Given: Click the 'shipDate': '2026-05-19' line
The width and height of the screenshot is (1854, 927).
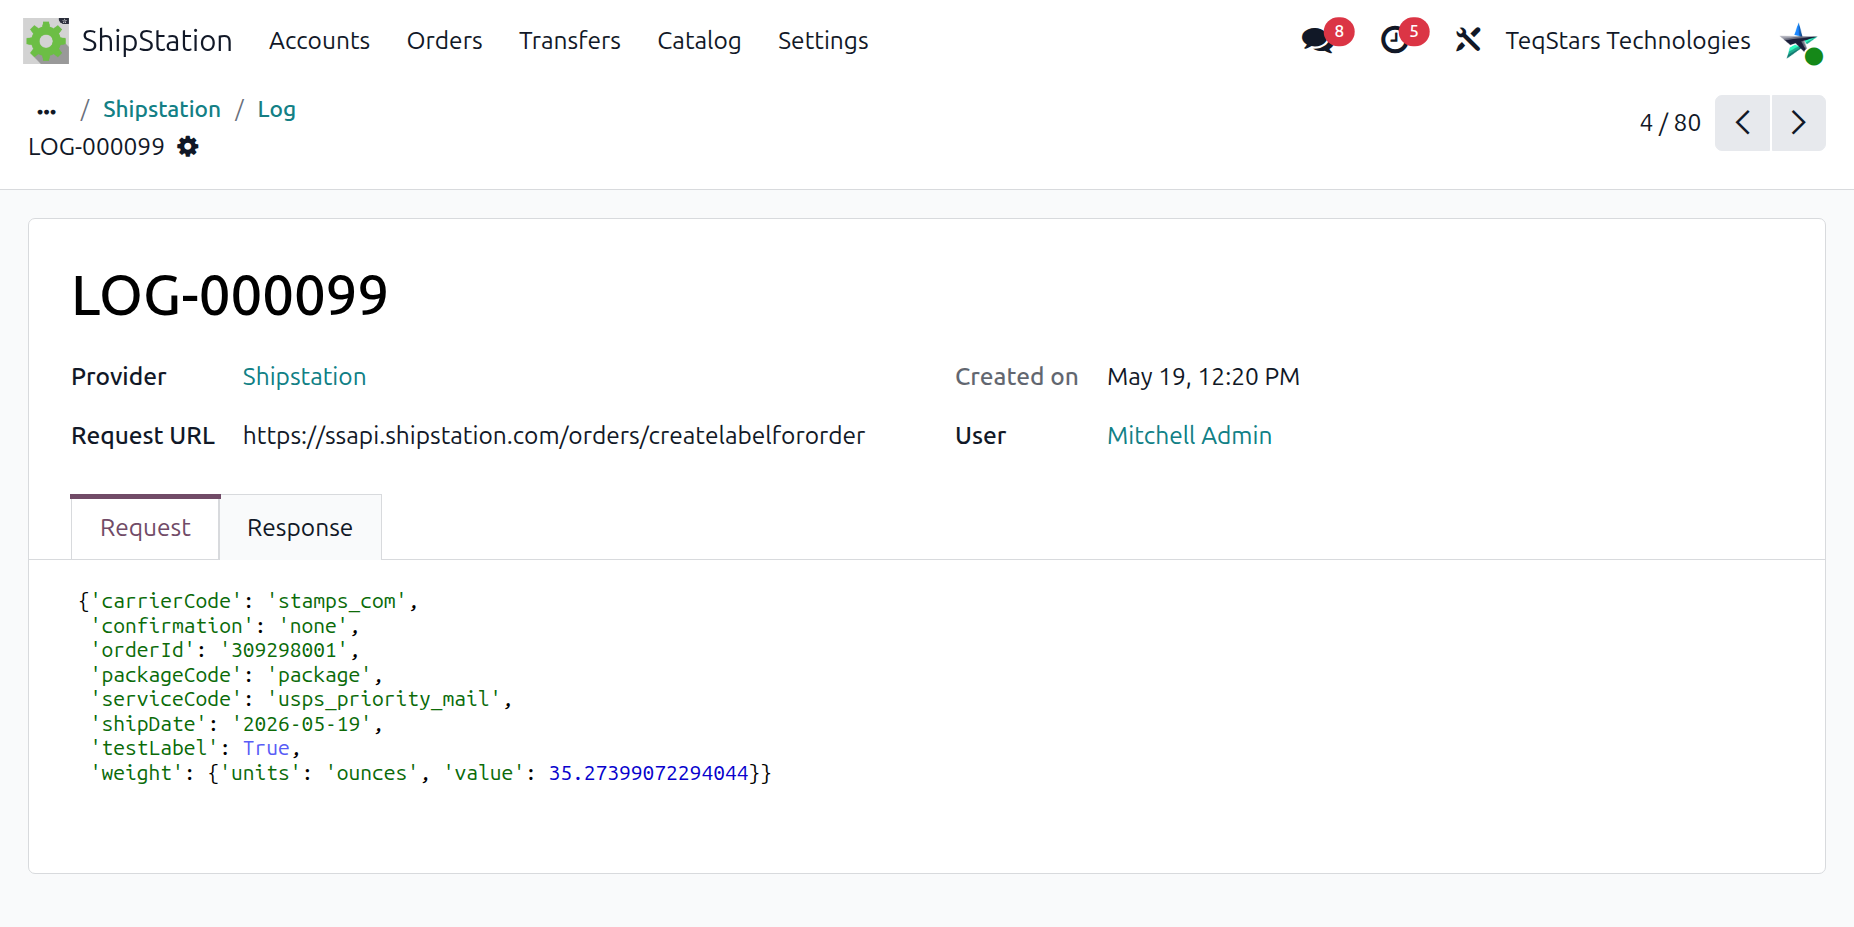Looking at the screenshot, I should (237, 724).
